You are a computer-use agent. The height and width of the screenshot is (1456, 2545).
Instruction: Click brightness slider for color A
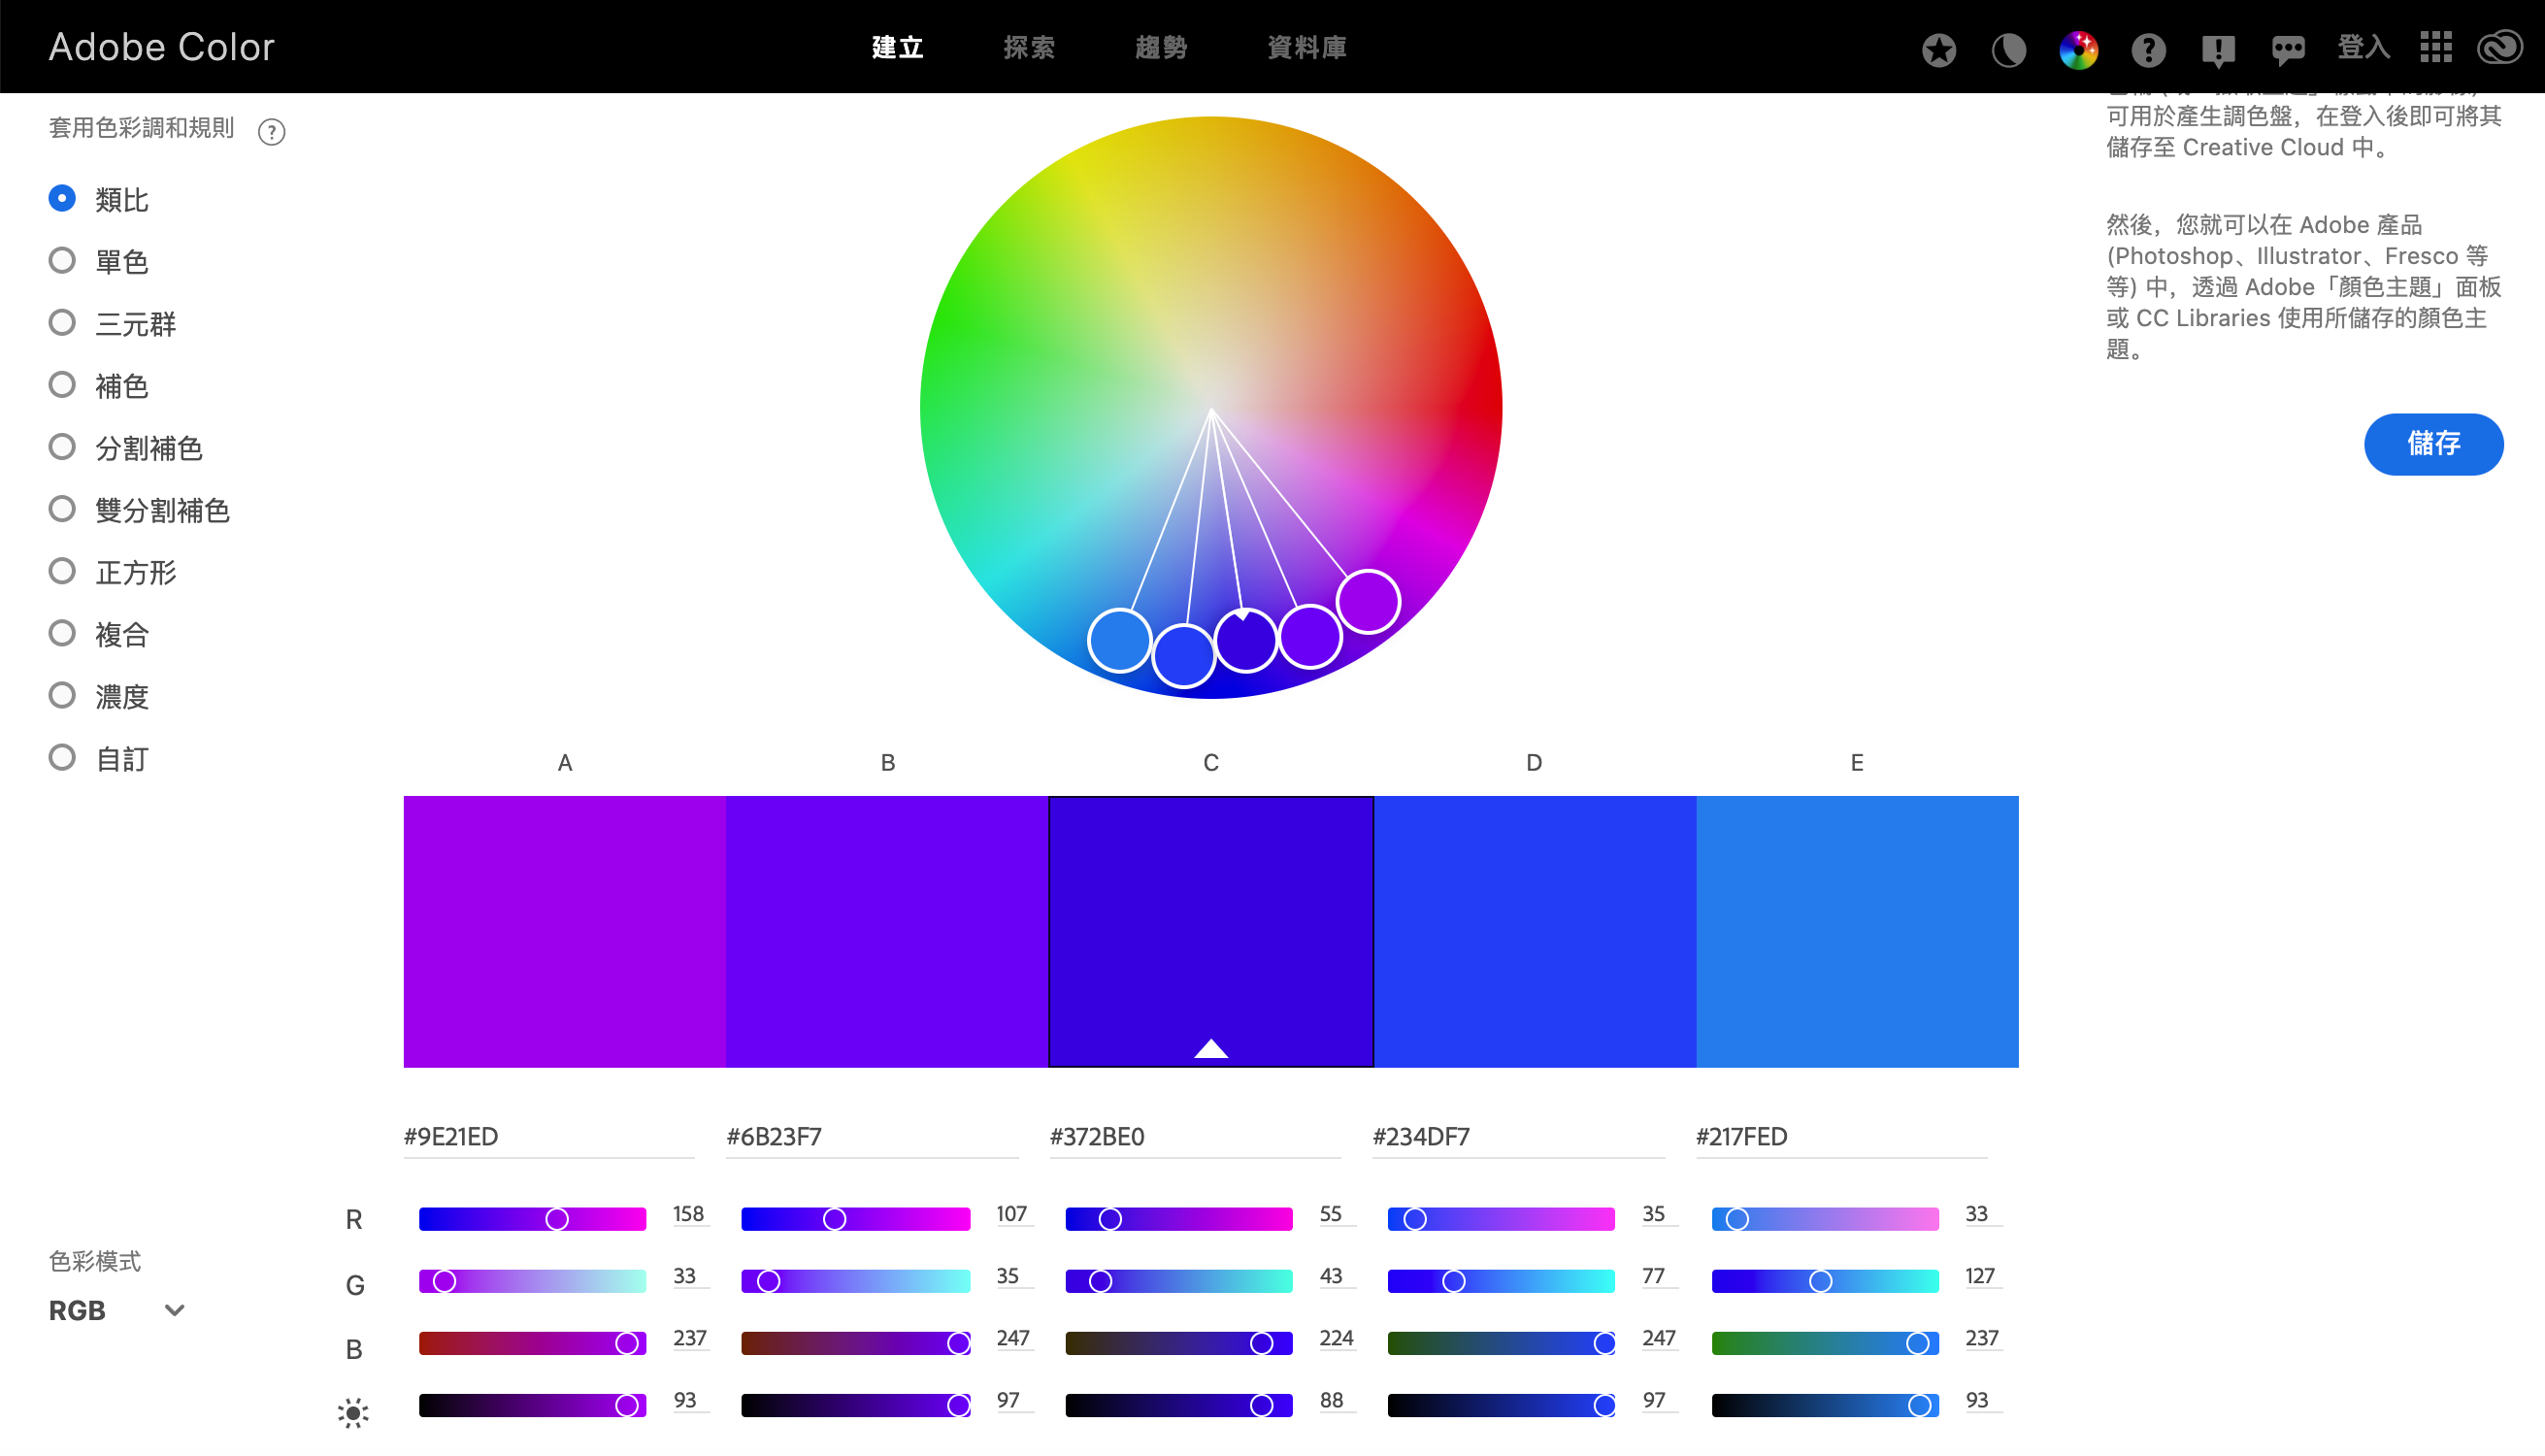pyautogui.click(x=532, y=1405)
